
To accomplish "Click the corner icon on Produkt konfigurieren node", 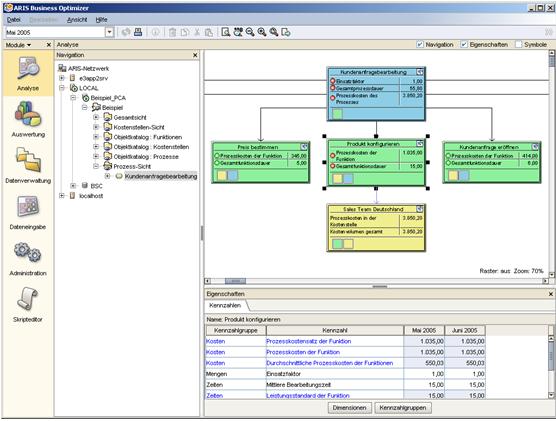I will click(x=420, y=144).
